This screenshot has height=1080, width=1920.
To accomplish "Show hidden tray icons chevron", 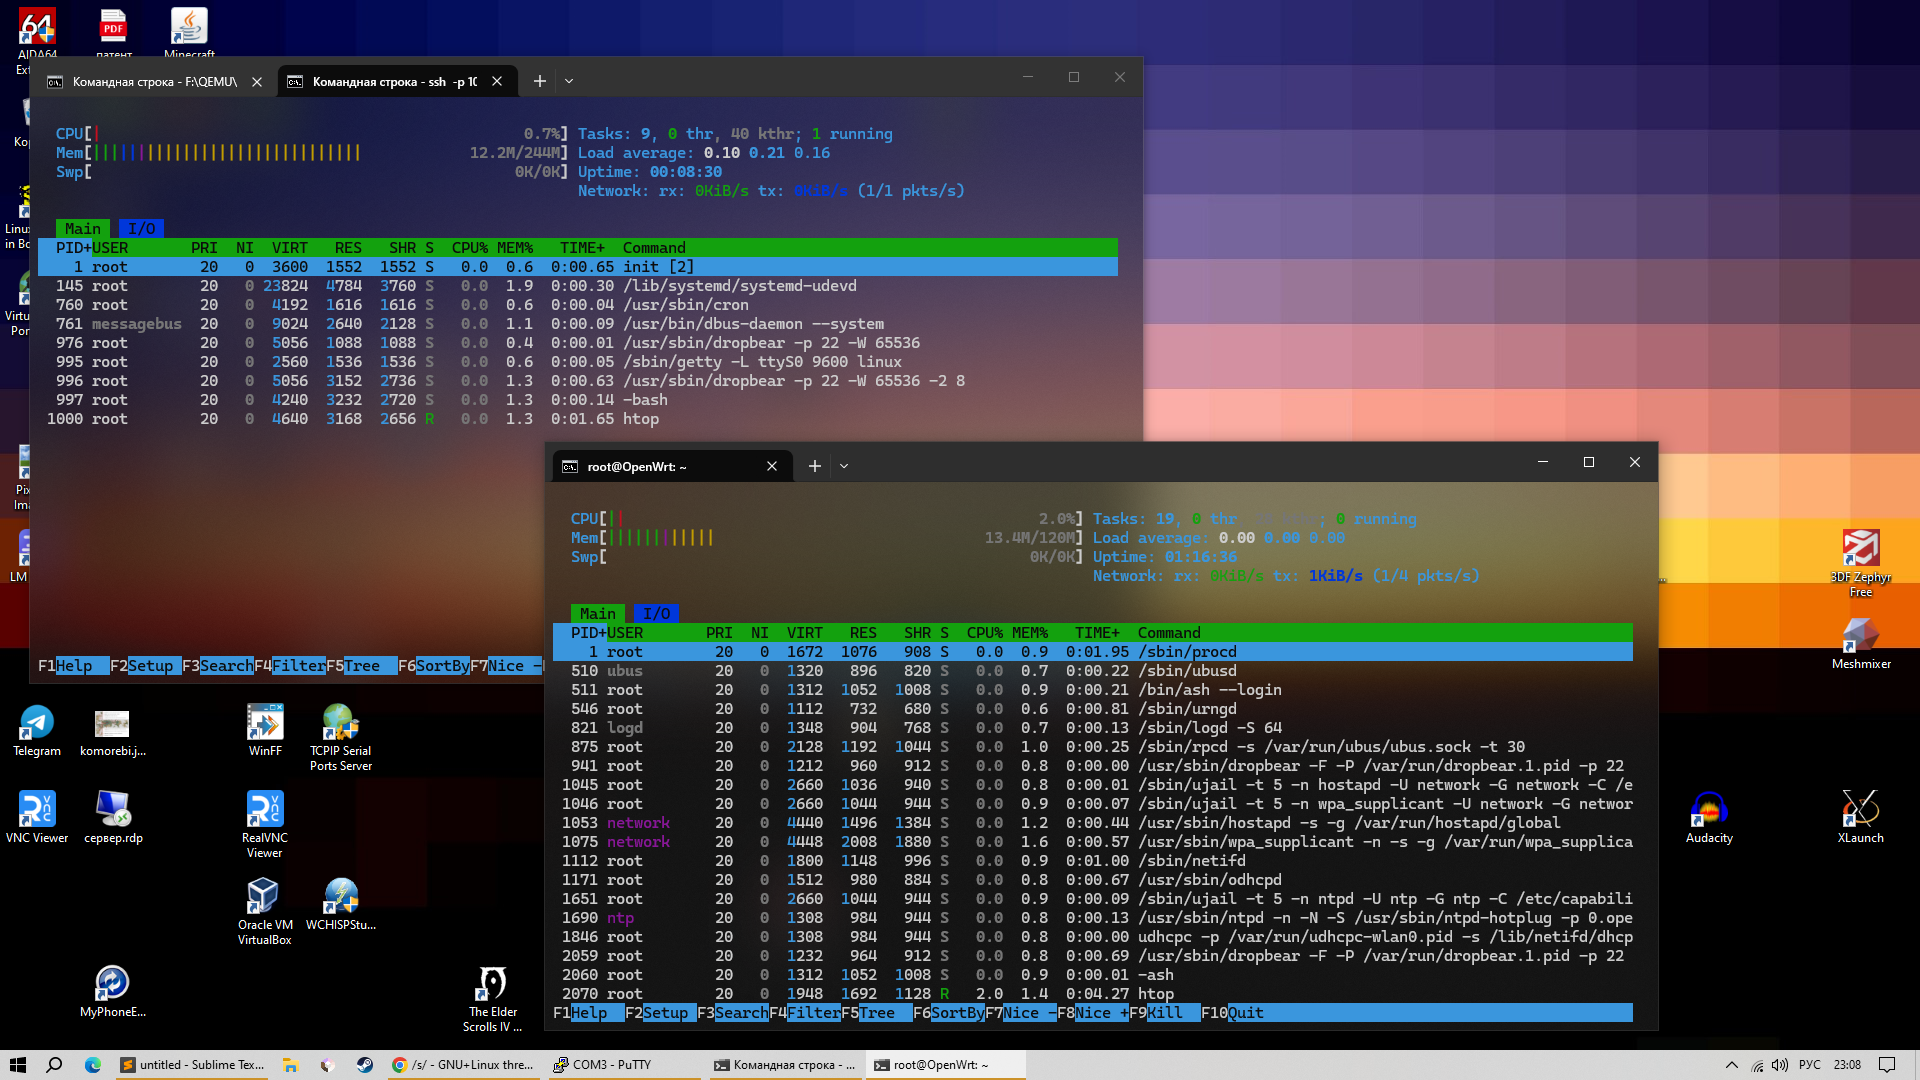I will [1732, 1065].
